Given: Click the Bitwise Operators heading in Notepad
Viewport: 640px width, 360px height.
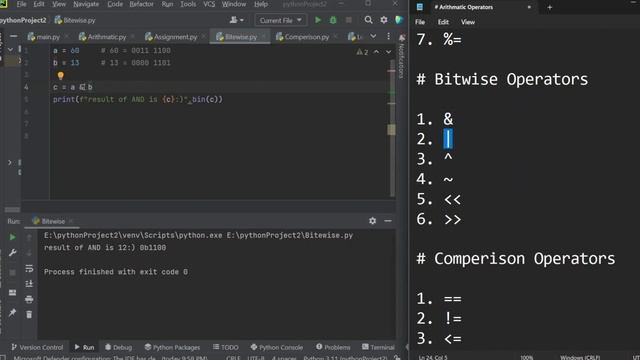Looking at the screenshot, I should point(502,79).
